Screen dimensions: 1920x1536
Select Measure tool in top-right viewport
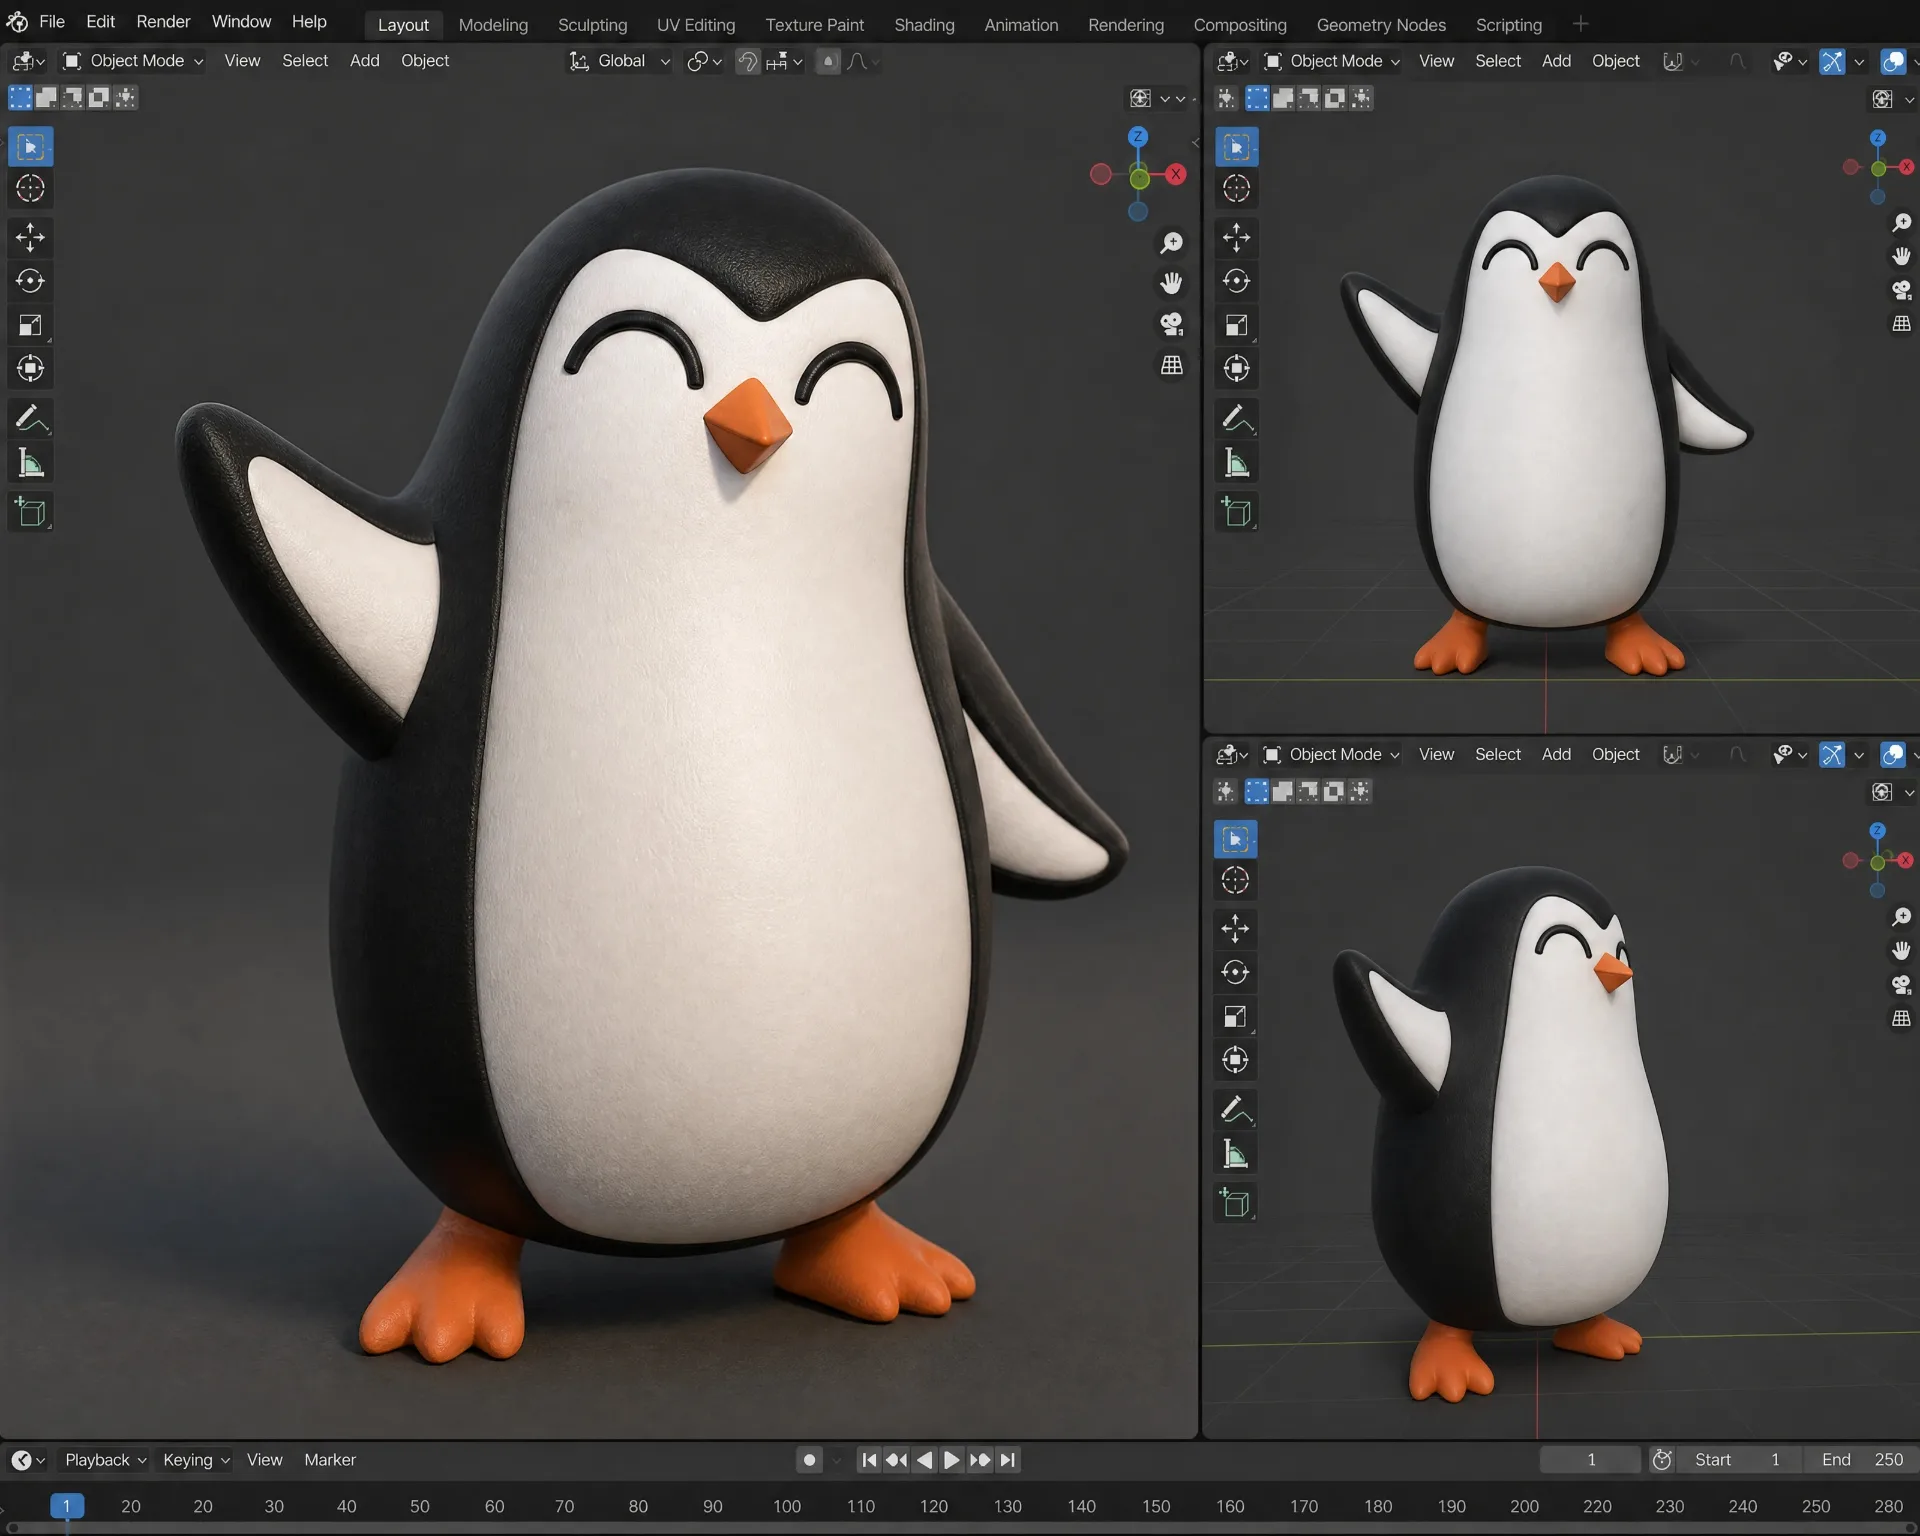pos(1236,462)
